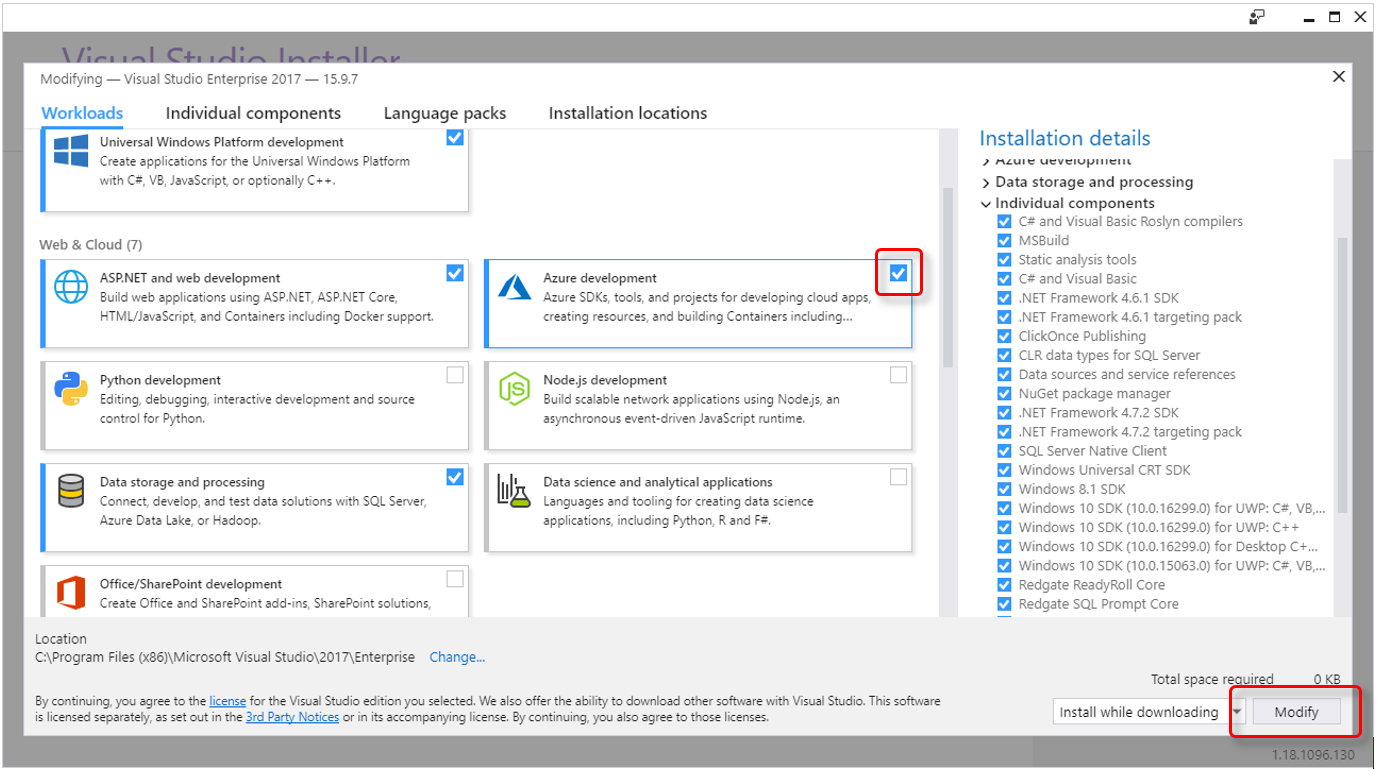
Task: Open the Change... location link
Action: point(457,657)
